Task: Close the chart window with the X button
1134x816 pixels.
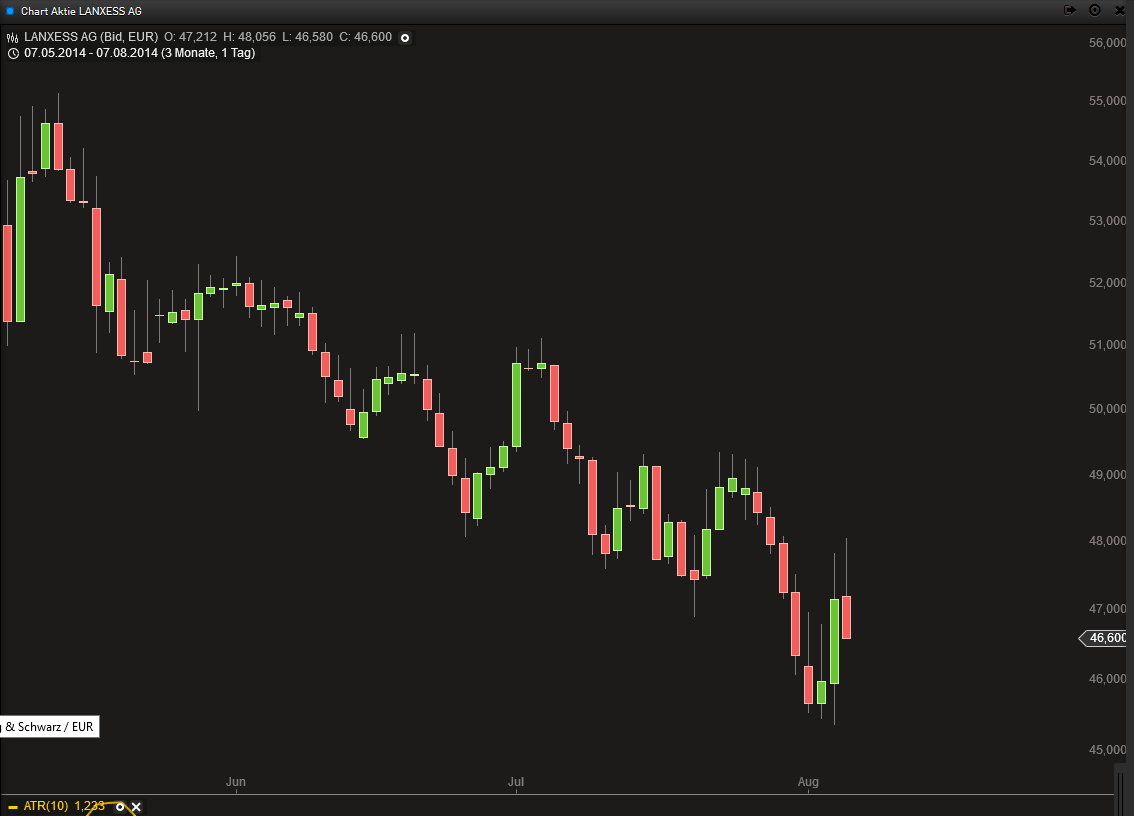Action: click(1120, 10)
